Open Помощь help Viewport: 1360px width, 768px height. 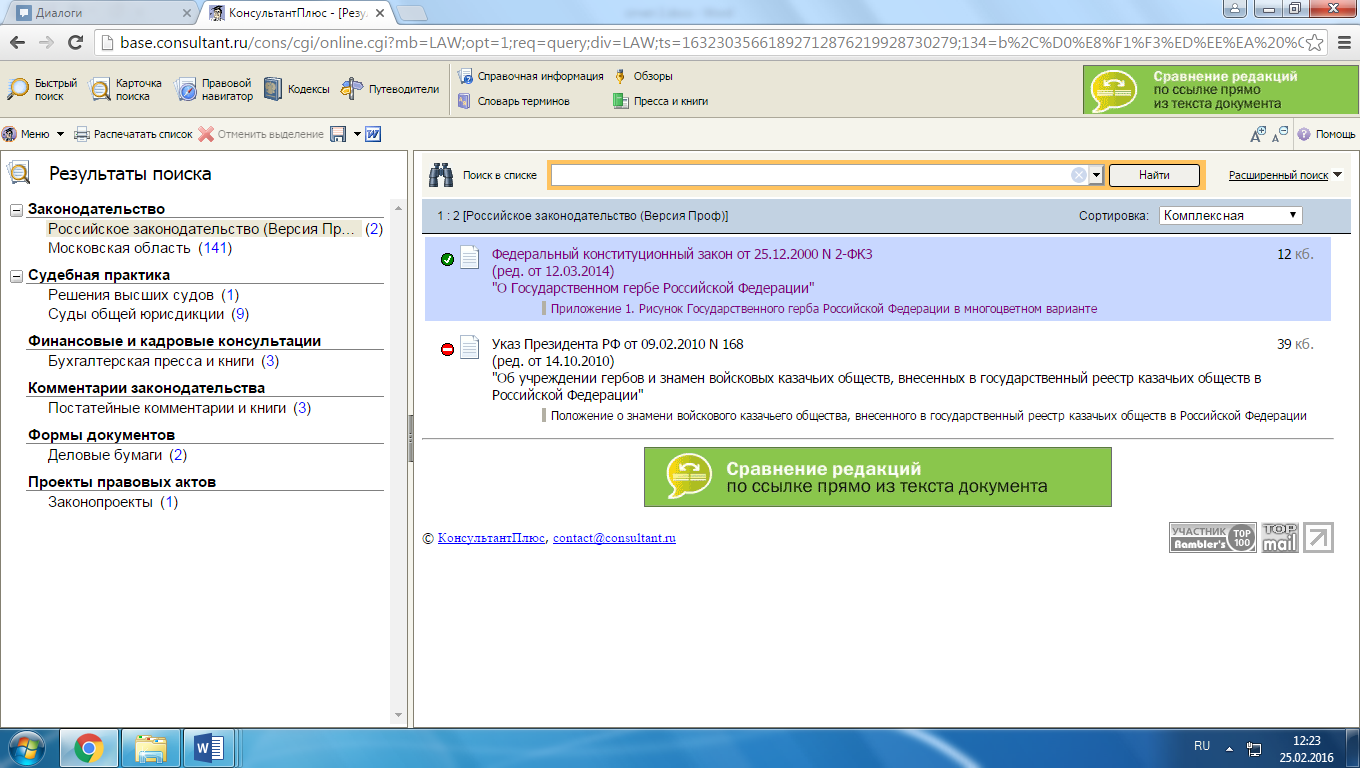pyautogui.click(x=1327, y=134)
